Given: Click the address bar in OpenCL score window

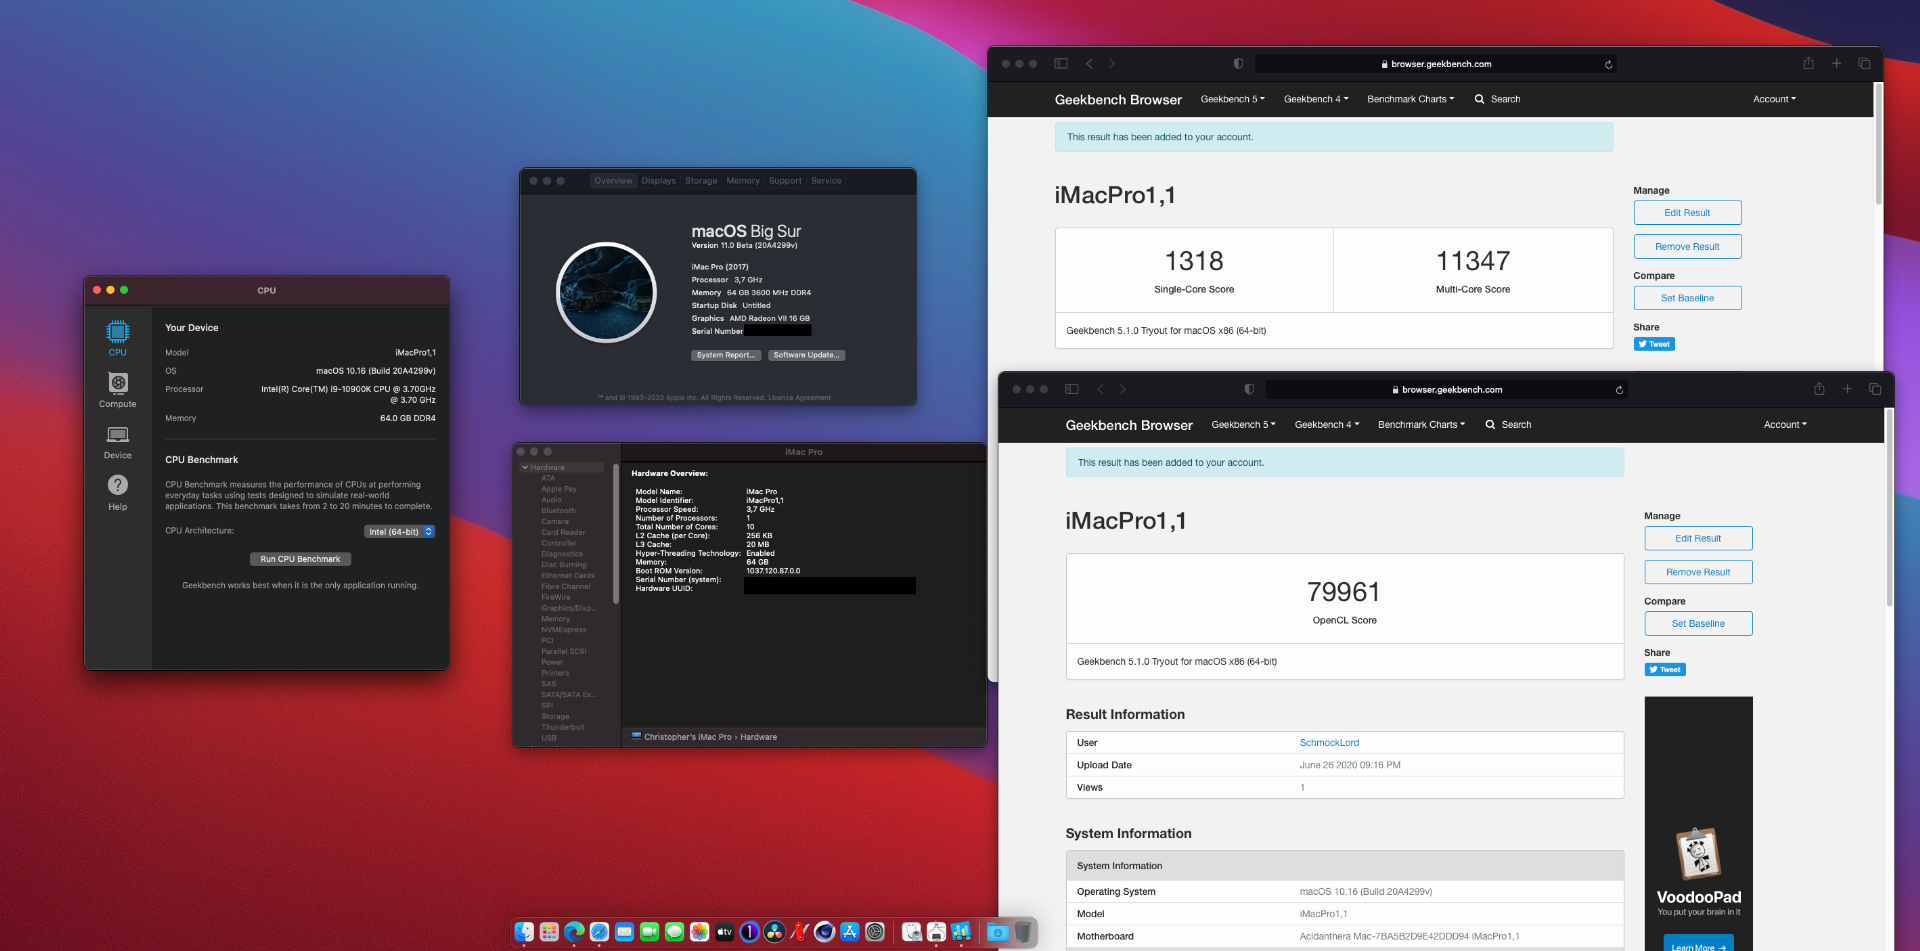Looking at the screenshot, I should (1446, 390).
